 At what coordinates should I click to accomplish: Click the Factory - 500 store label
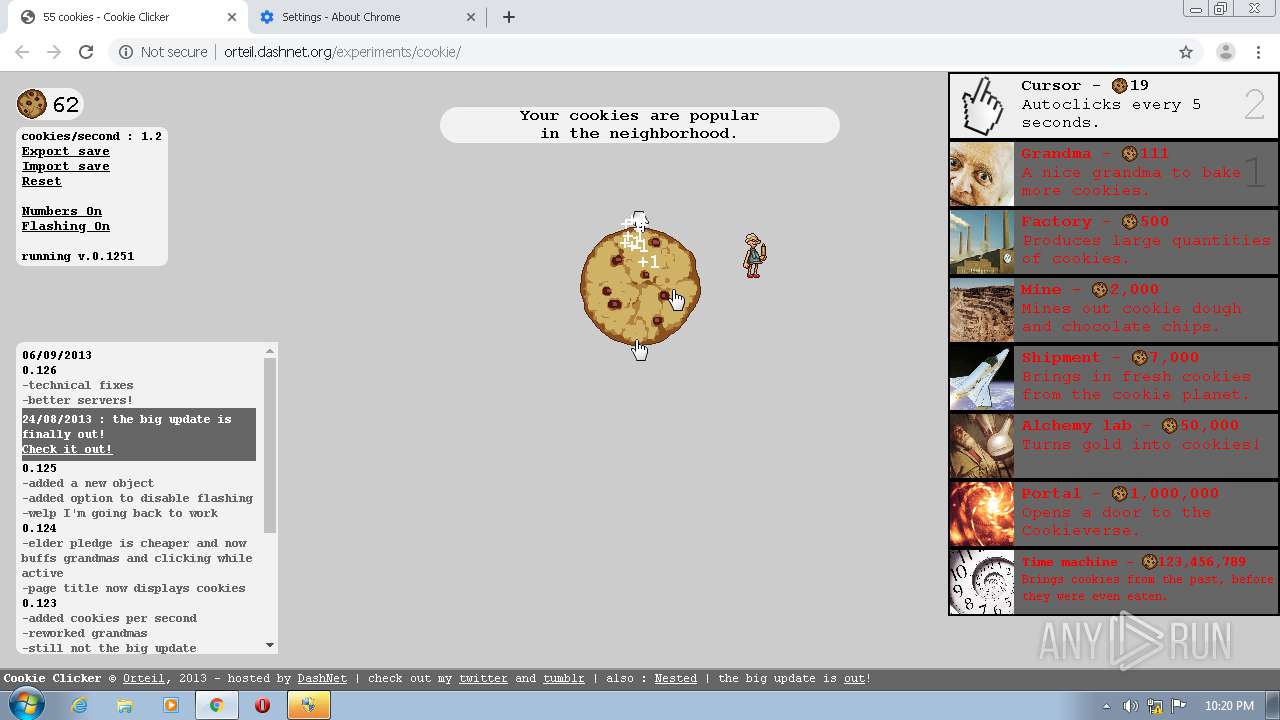pos(1095,222)
